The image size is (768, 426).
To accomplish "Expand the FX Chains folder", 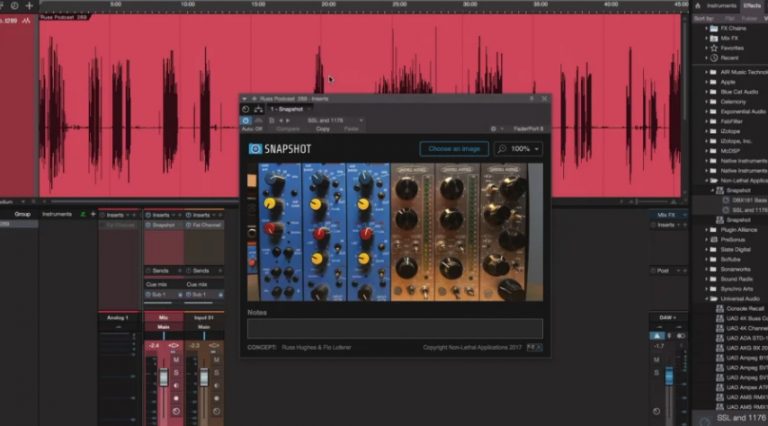I will [707, 28].
